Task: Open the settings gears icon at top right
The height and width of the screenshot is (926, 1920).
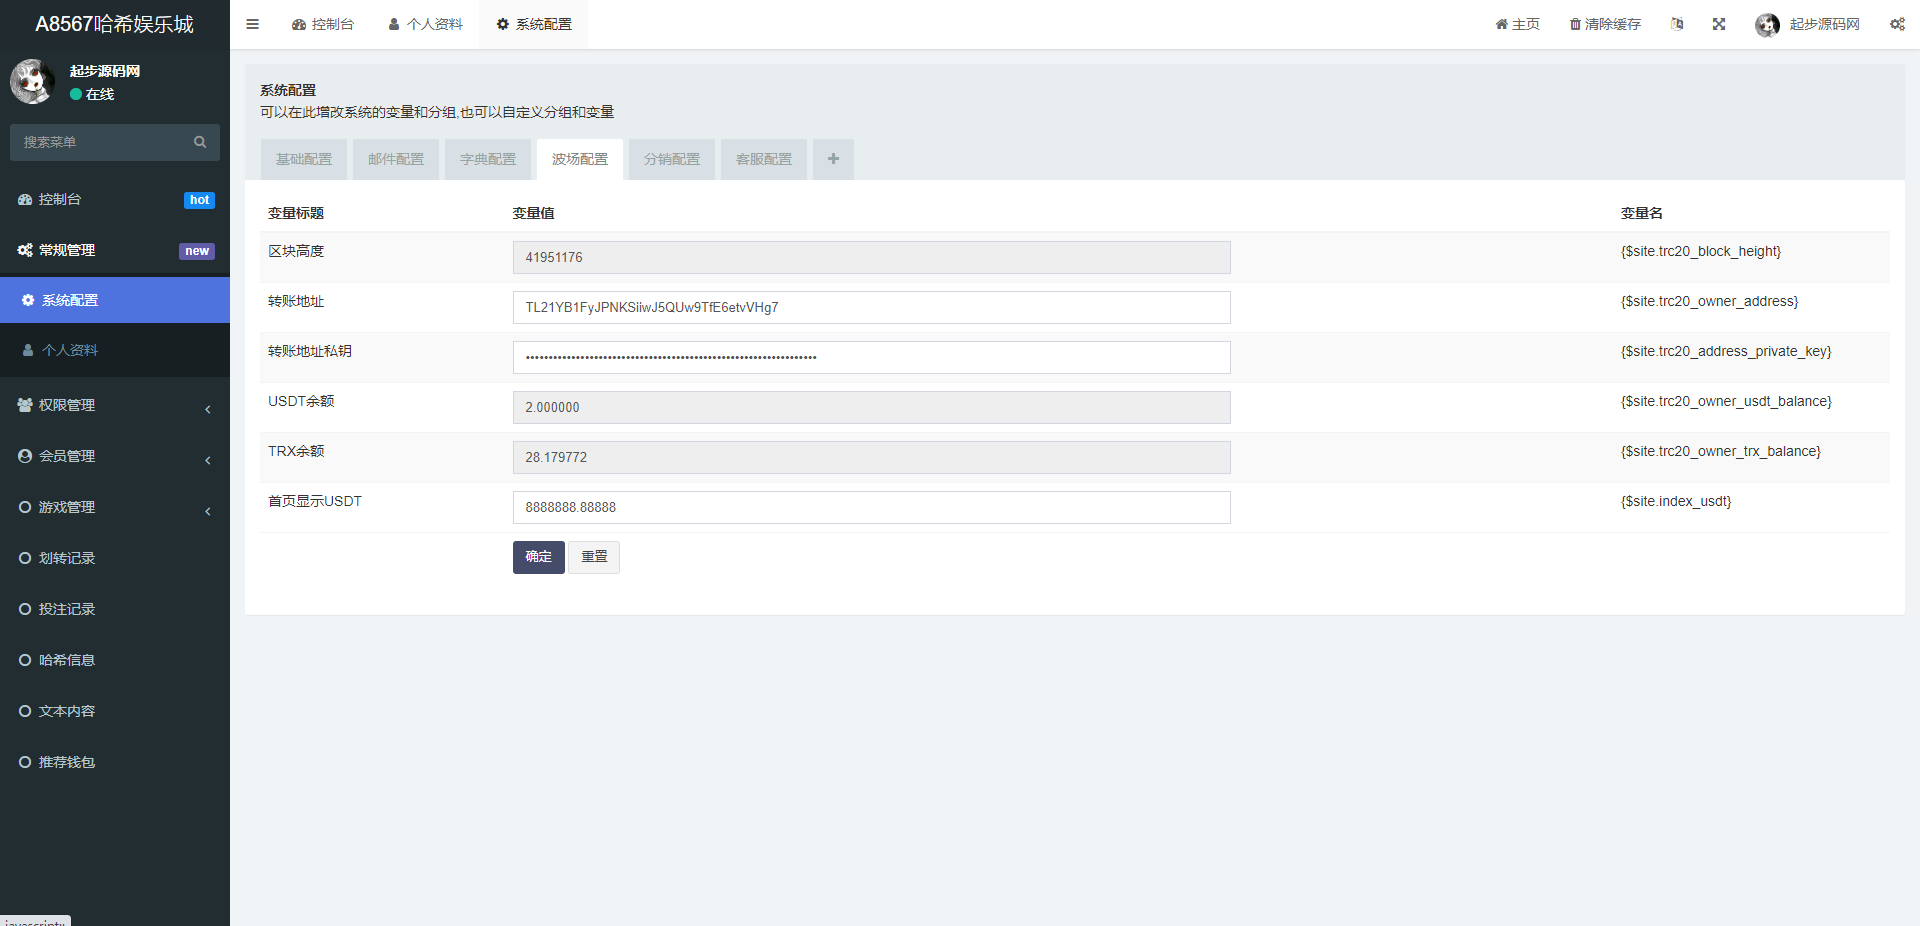Action: (x=1897, y=24)
